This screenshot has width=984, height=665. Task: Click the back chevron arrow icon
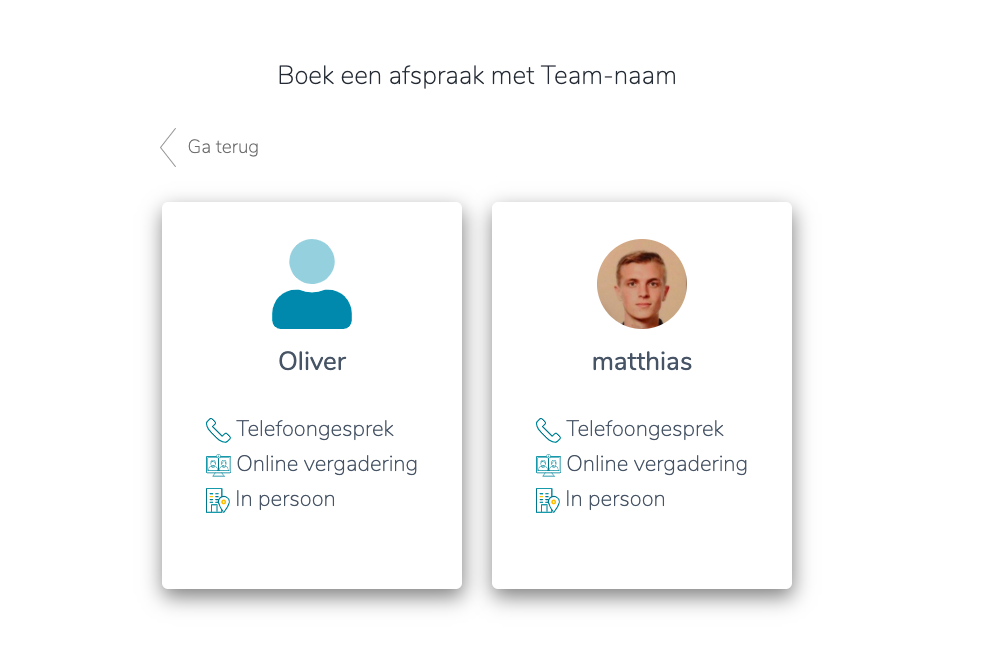coord(168,147)
